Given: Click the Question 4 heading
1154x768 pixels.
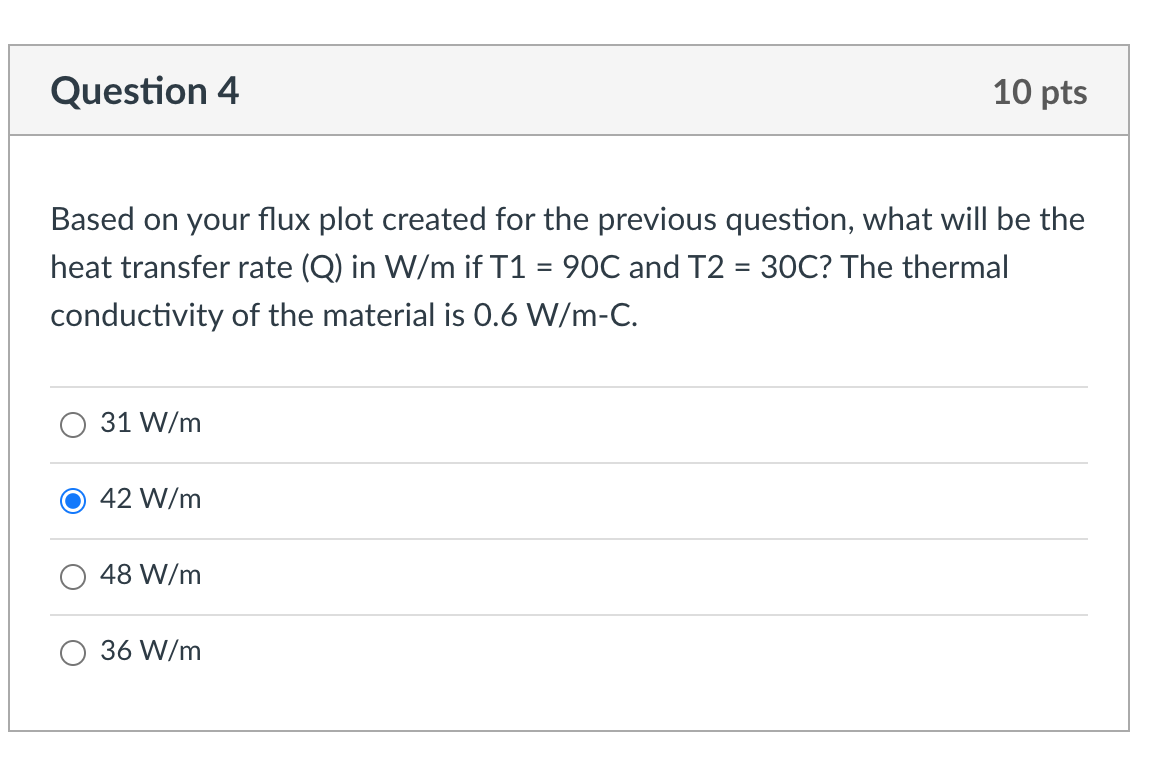Looking at the screenshot, I should (x=144, y=91).
